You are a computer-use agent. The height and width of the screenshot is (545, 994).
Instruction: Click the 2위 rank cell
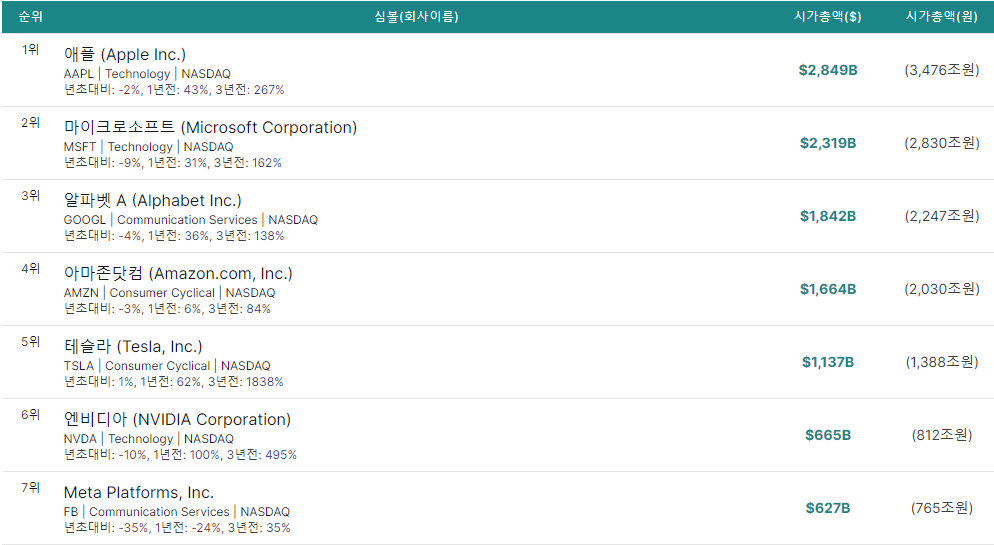30,122
